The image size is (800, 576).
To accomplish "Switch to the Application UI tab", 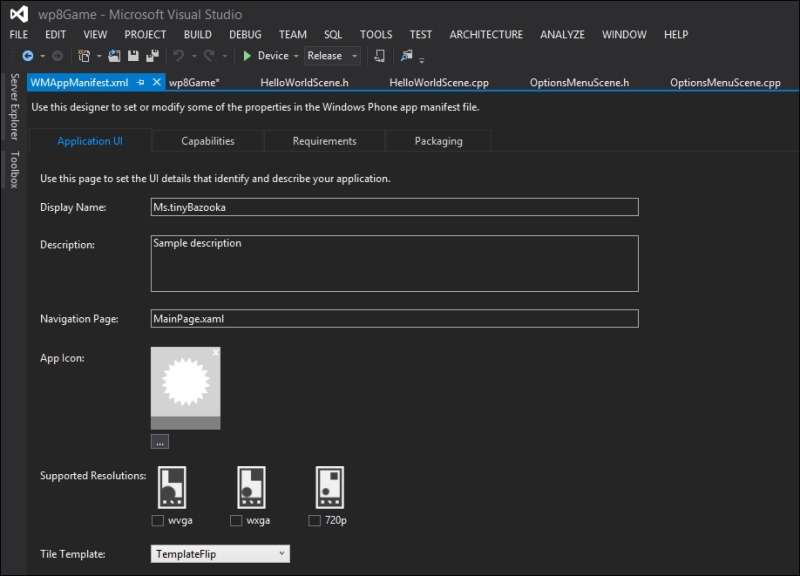I will point(90,141).
